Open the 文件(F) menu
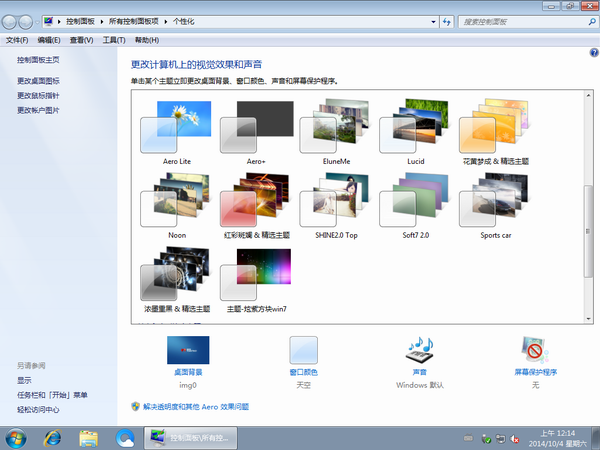 coord(17,40)
